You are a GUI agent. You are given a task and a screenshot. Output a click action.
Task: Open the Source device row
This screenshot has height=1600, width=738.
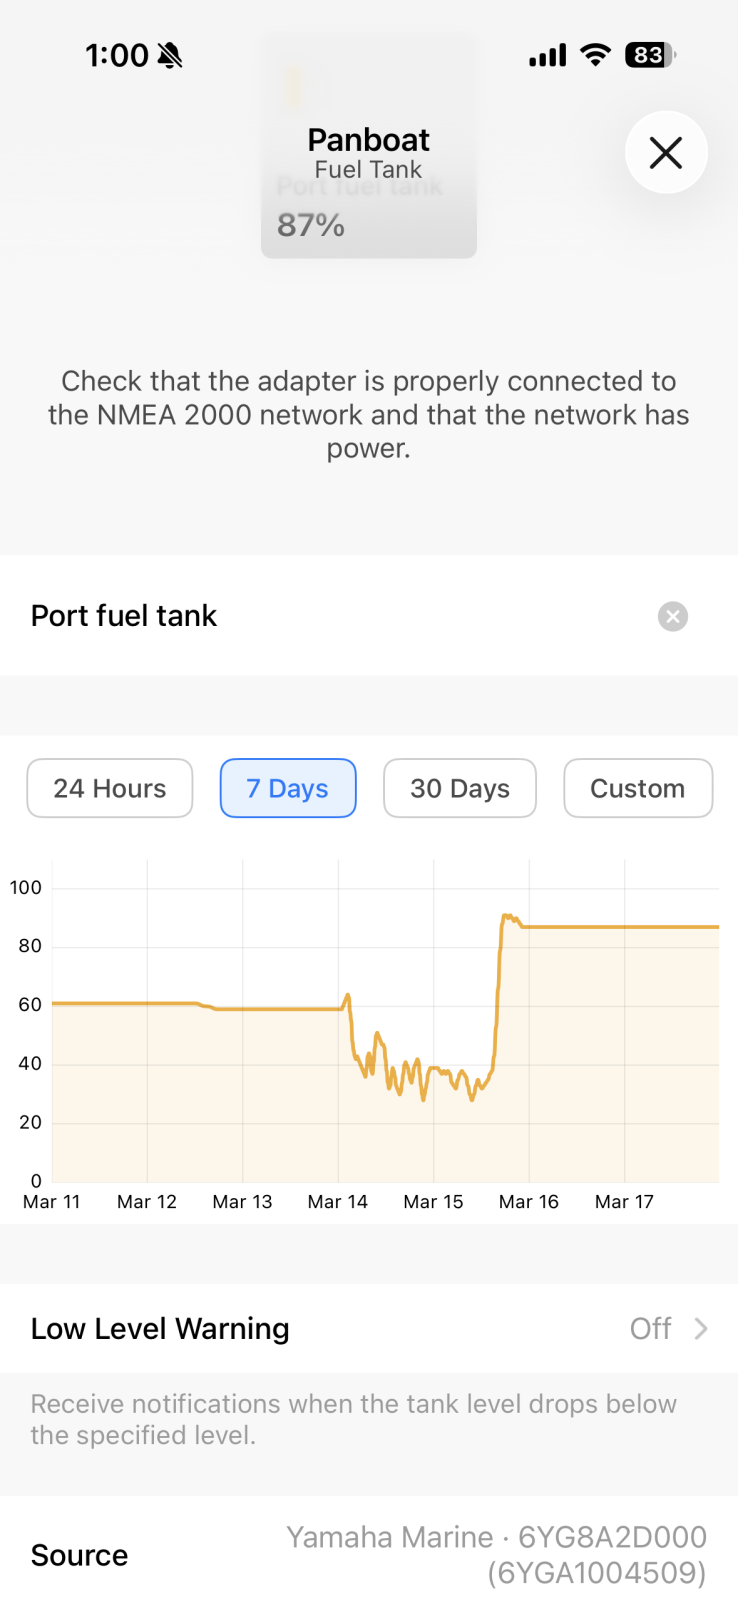coord(80,1555)
